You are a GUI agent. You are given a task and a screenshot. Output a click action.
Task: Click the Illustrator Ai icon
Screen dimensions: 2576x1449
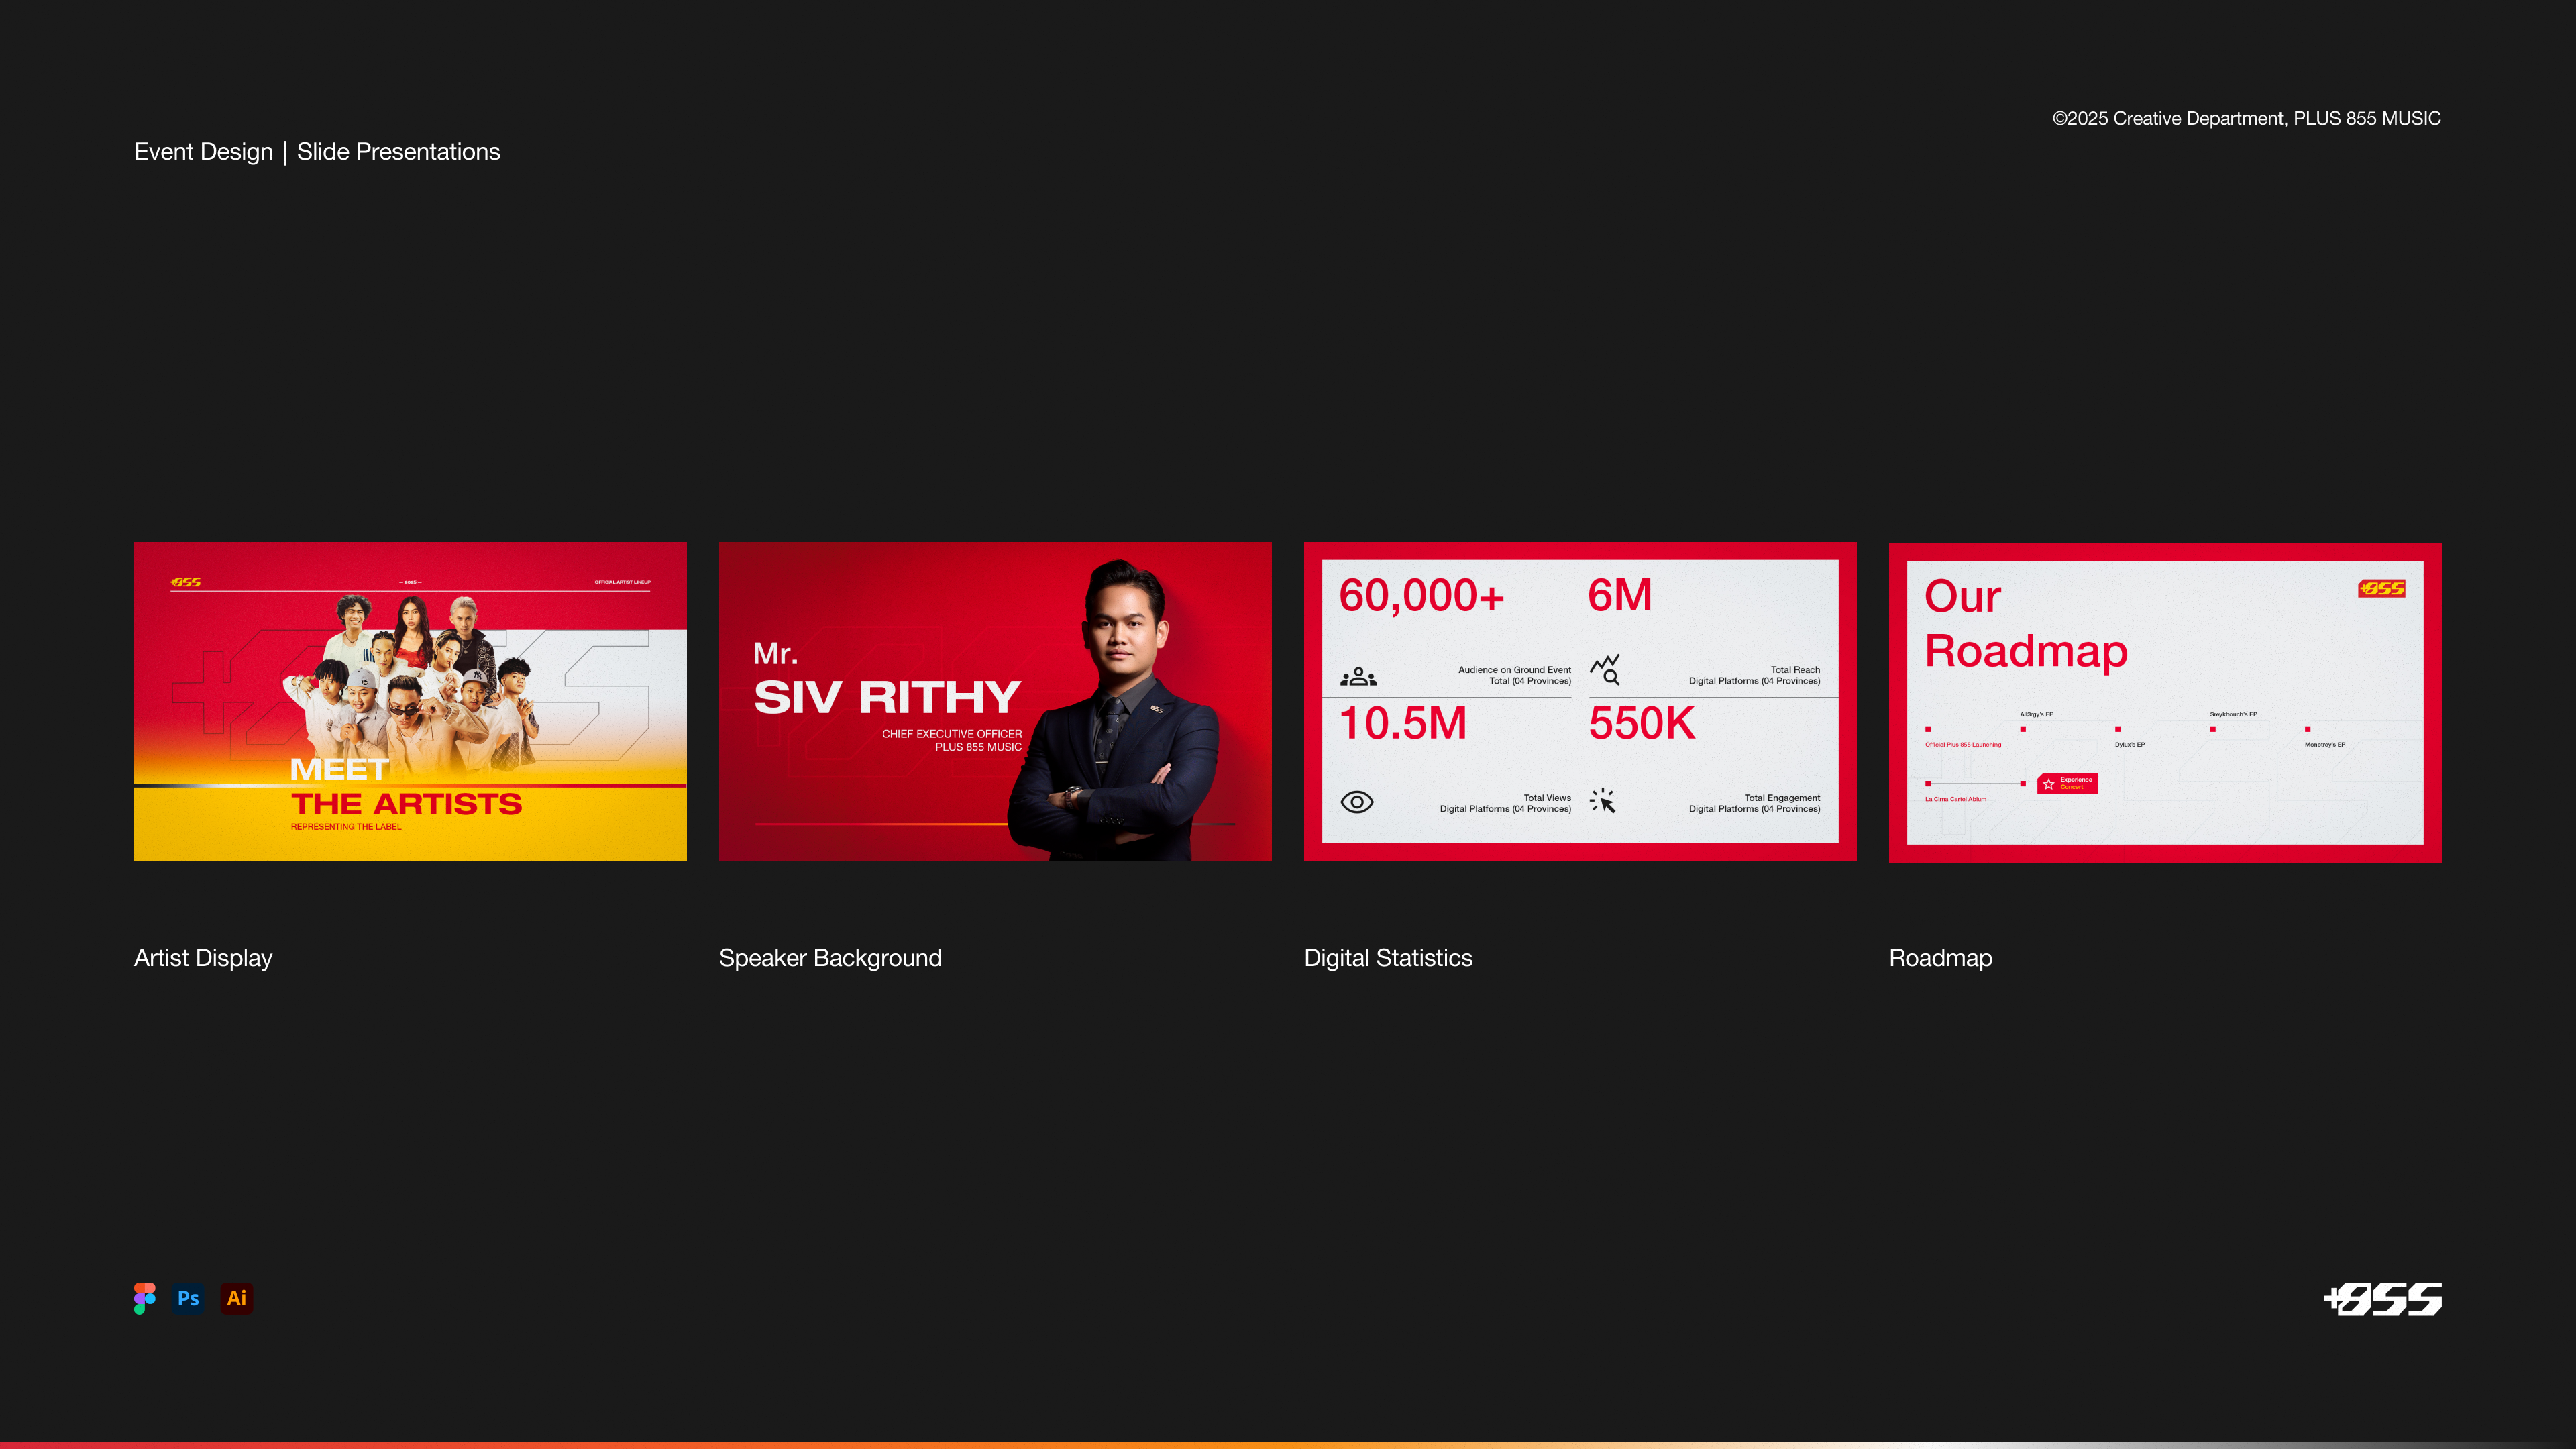236,1298
